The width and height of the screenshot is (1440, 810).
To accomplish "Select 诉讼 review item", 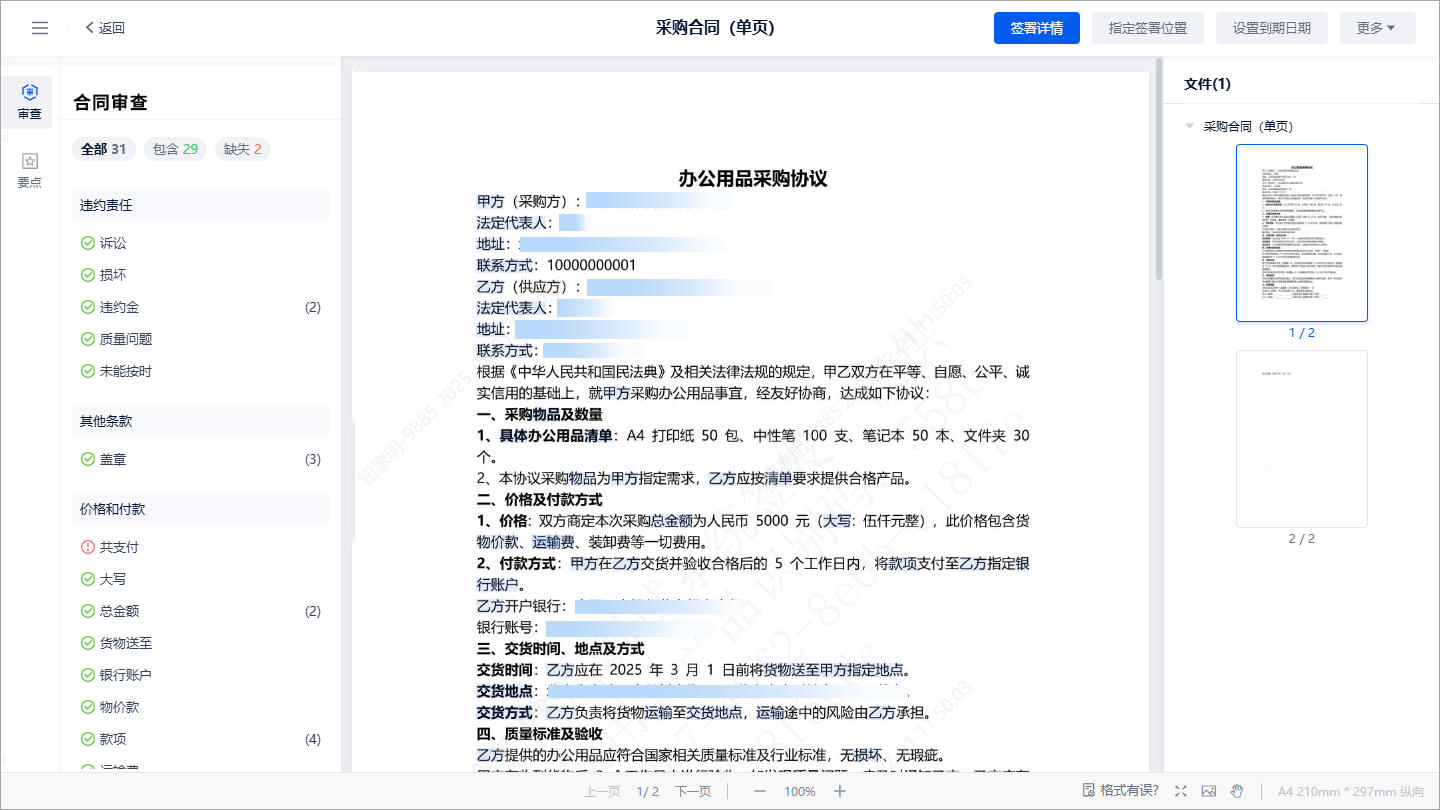I will (200, 243).
